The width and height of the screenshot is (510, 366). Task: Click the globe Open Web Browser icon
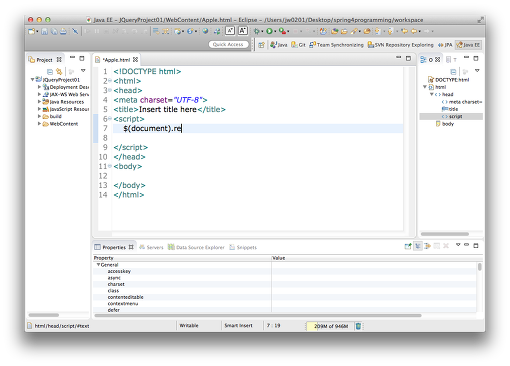(x=205, y=31)
